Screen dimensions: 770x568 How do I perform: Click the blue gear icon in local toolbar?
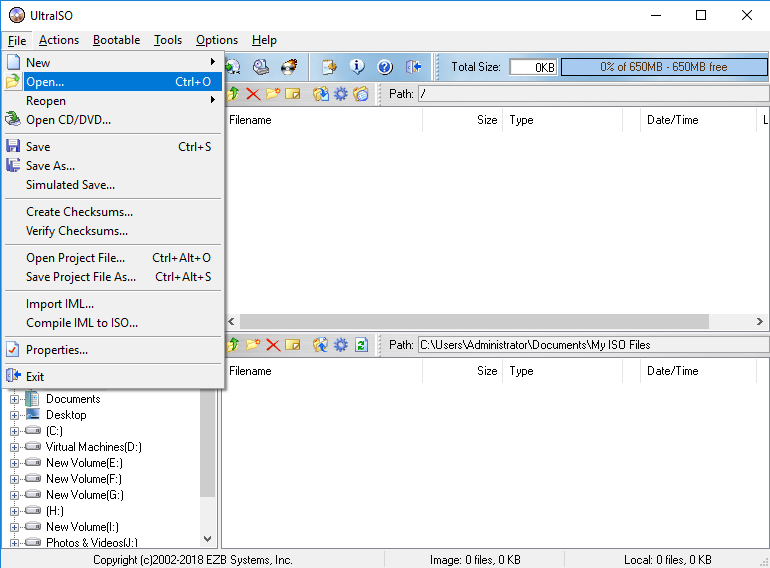point(340,345)
